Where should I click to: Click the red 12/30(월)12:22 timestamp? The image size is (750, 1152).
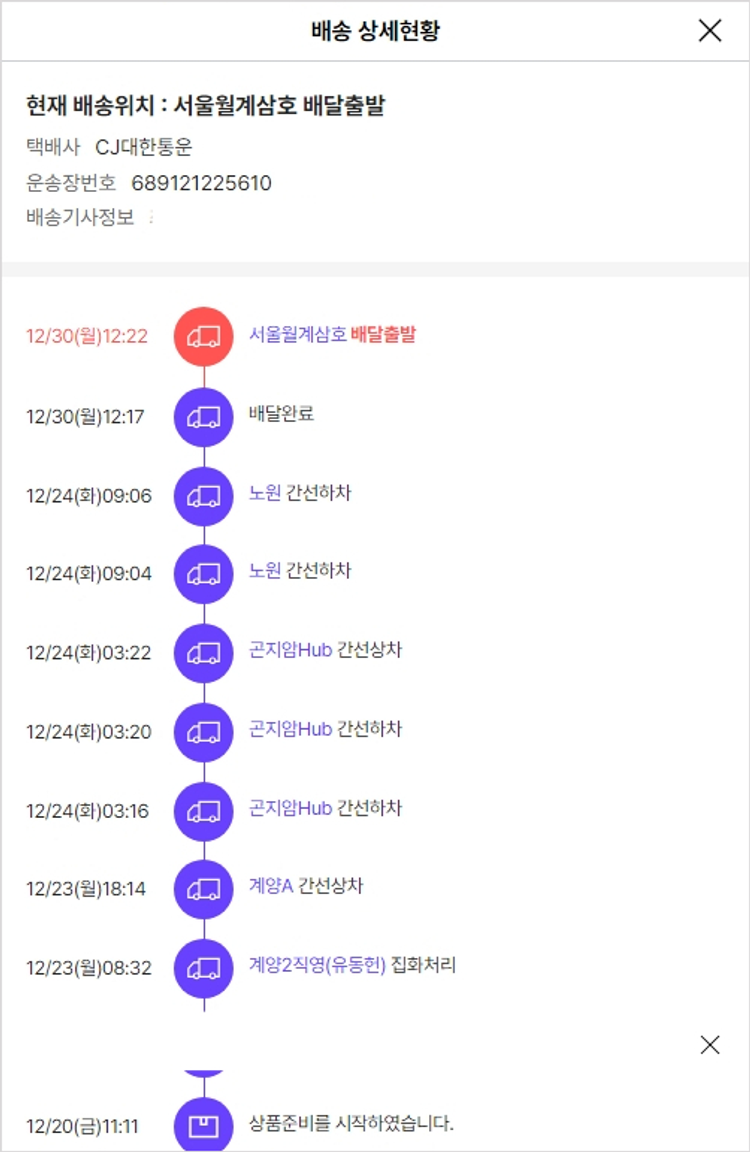click(x=87, y=337)
